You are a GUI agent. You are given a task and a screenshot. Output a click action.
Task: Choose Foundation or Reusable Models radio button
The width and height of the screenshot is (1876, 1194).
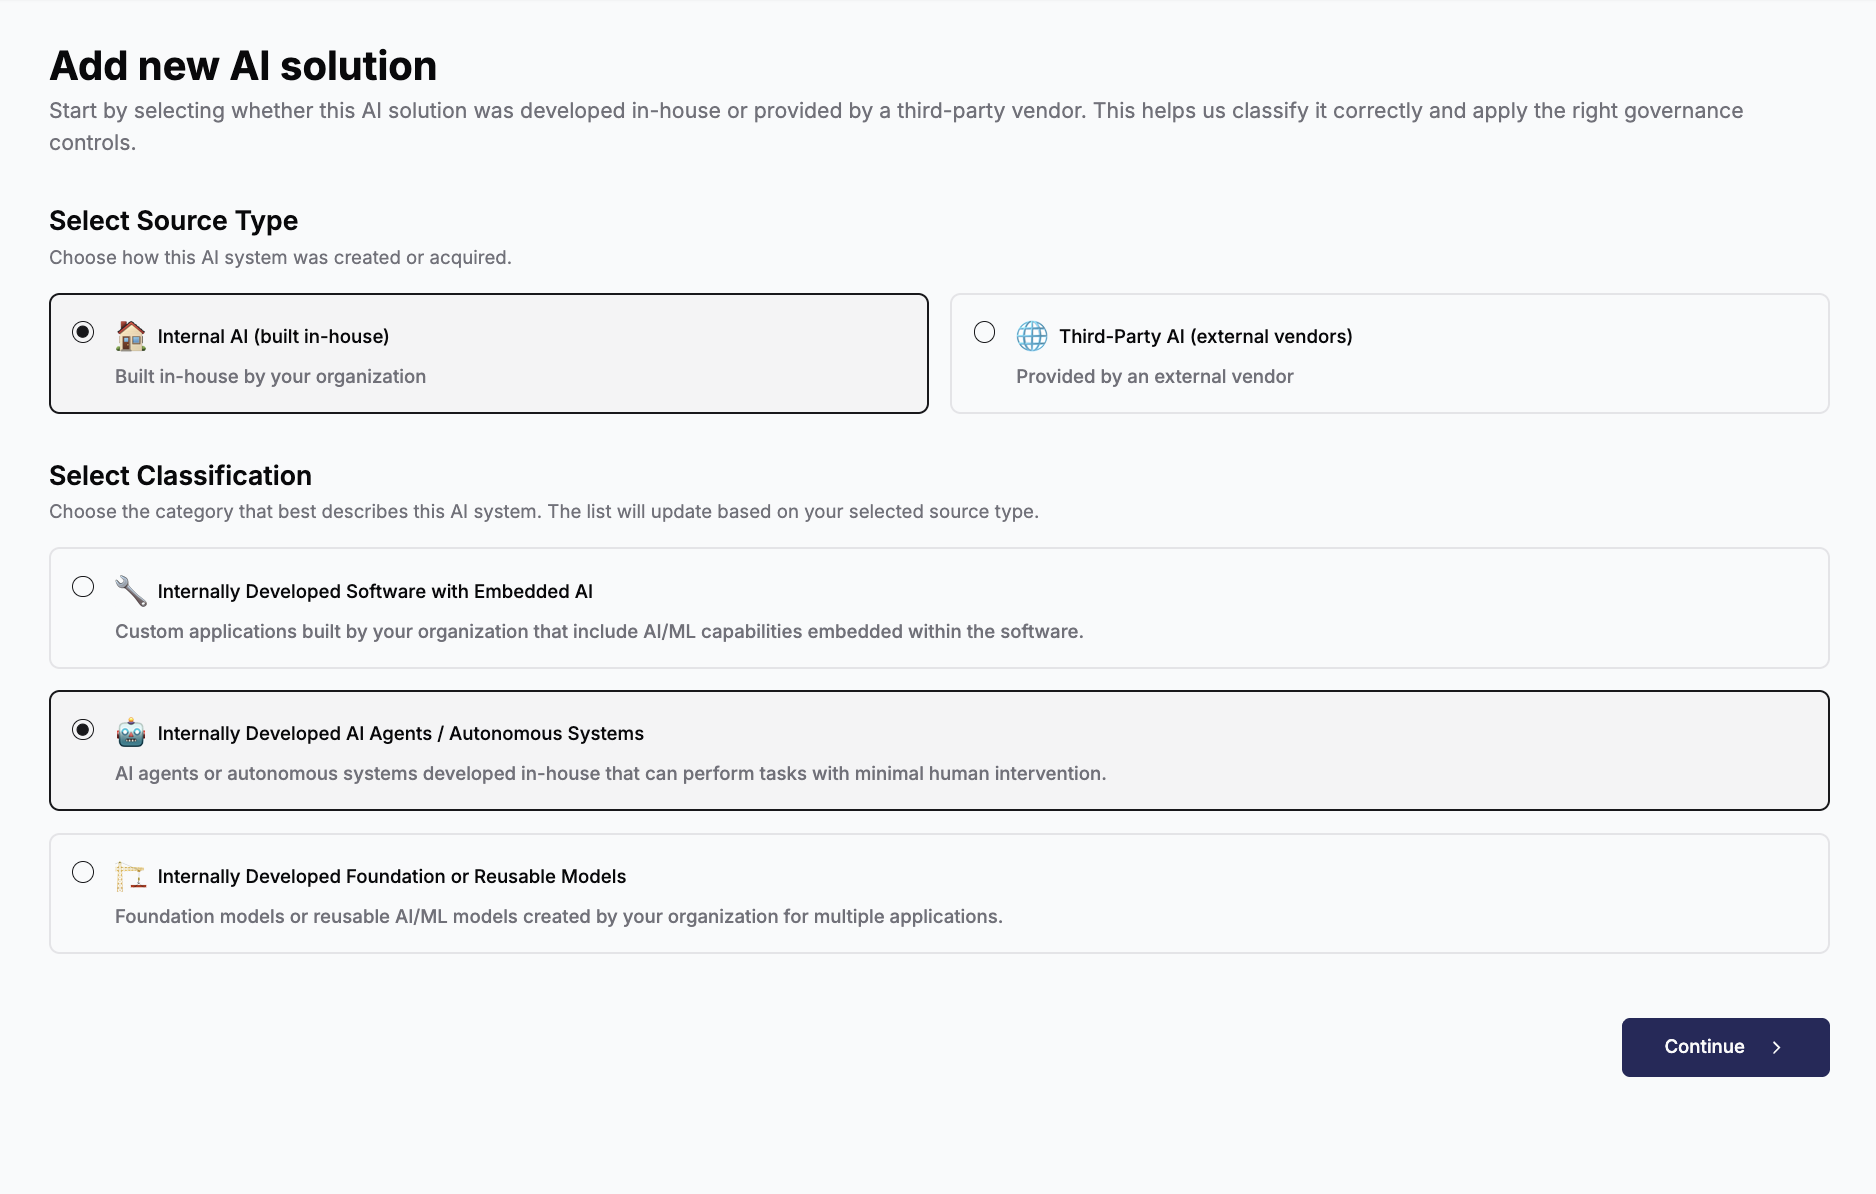[x=84, y=872]
